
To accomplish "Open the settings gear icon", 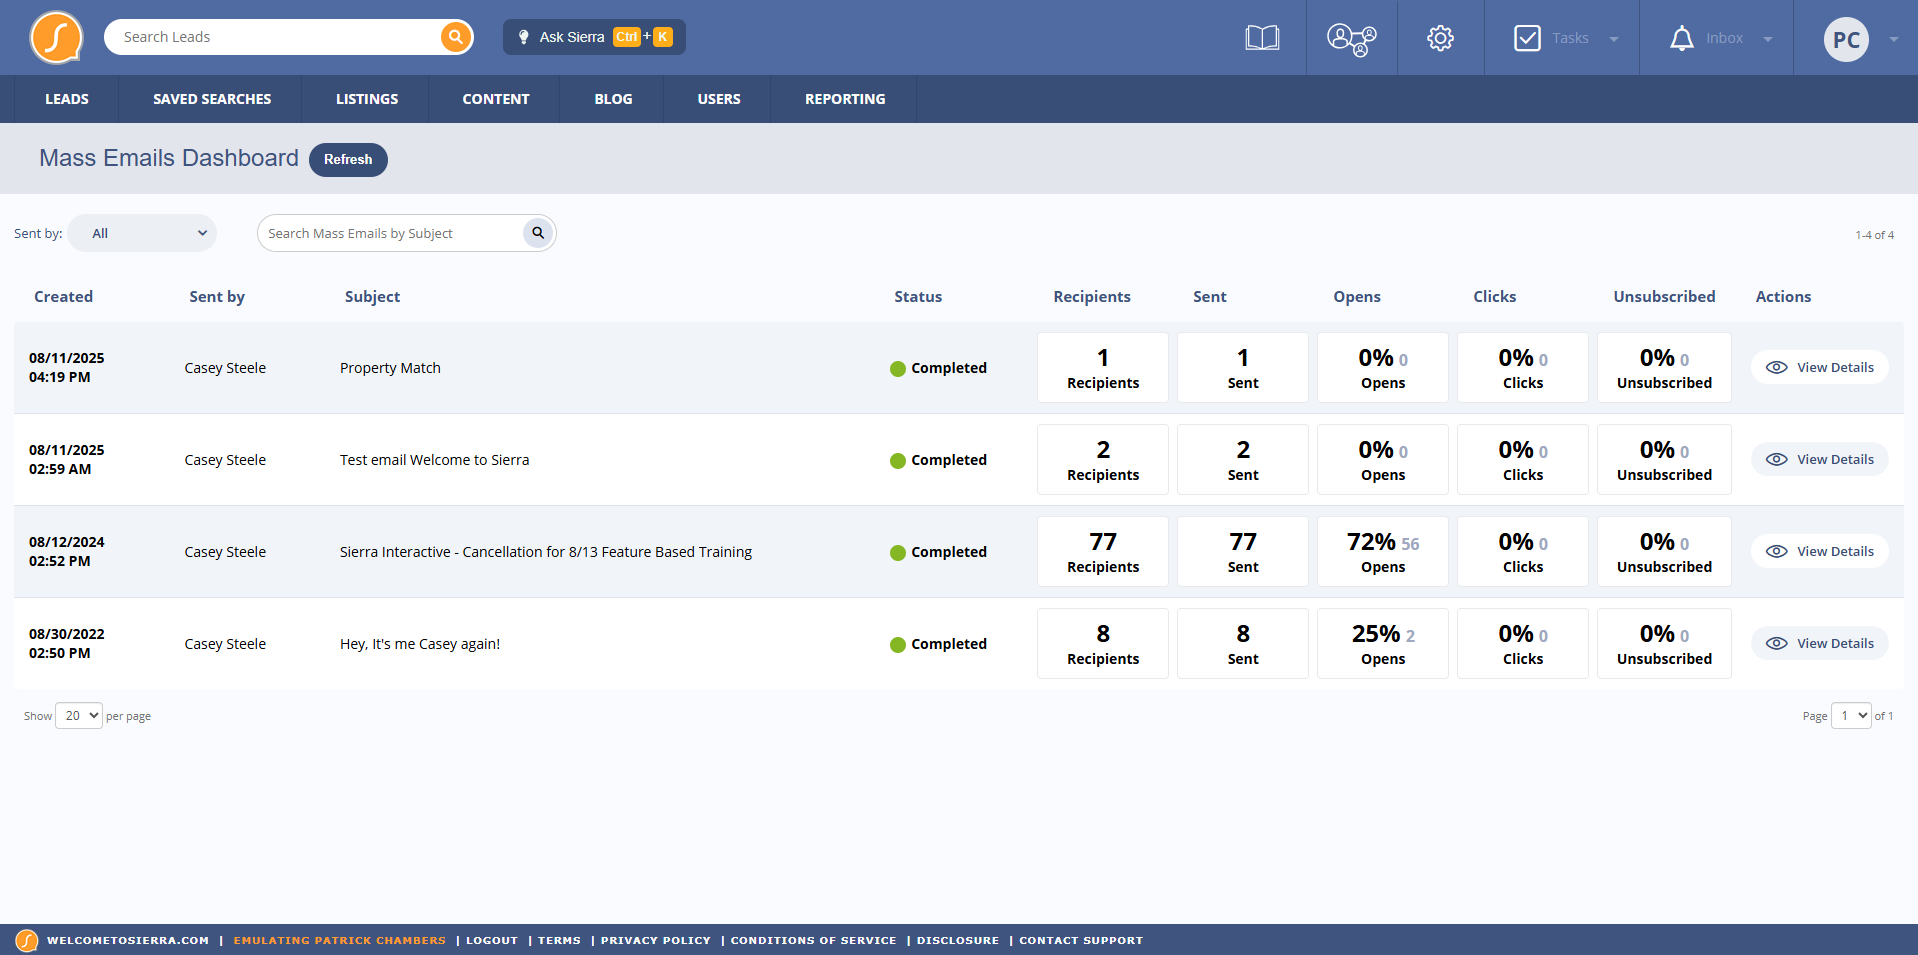I will click(x=1440, y=38).
